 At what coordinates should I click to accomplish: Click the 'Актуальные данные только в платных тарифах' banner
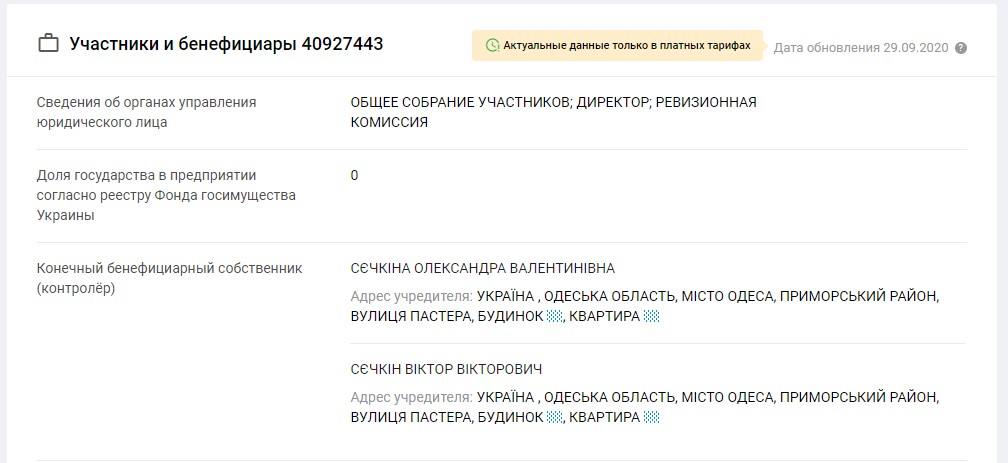[617, 46]
